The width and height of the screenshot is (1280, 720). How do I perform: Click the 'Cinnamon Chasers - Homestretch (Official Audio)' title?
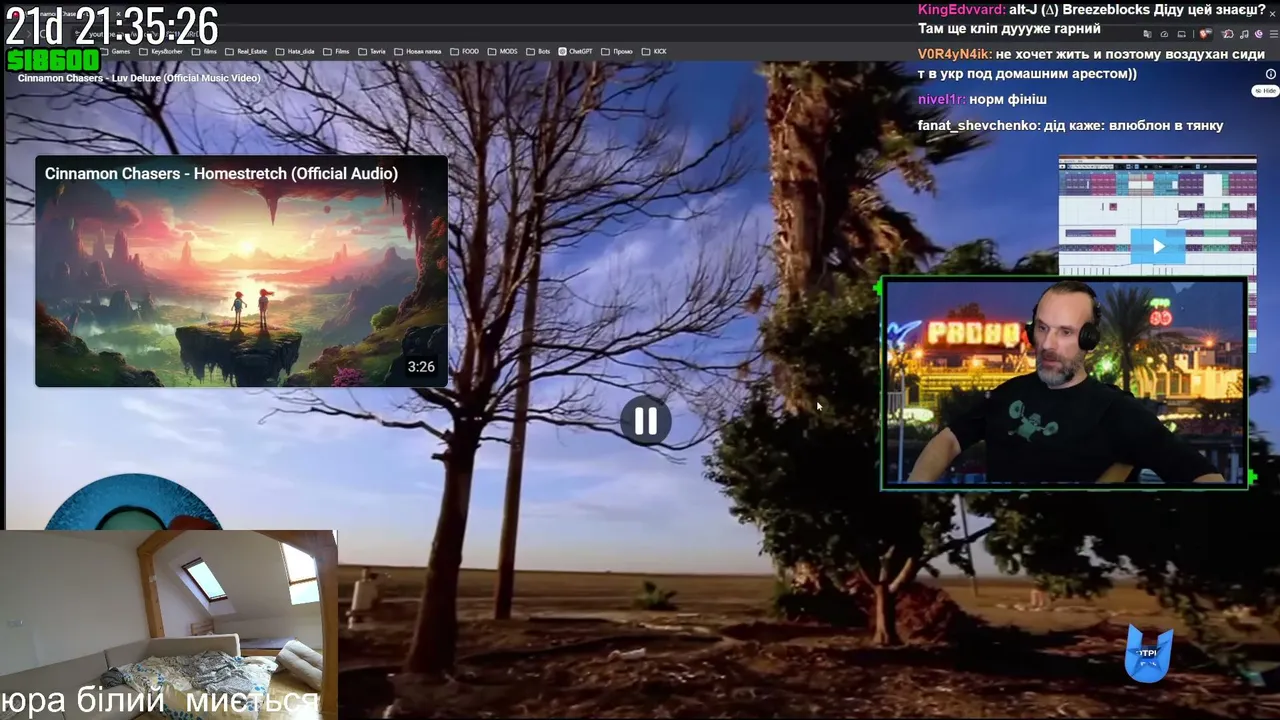click(221, 173)
